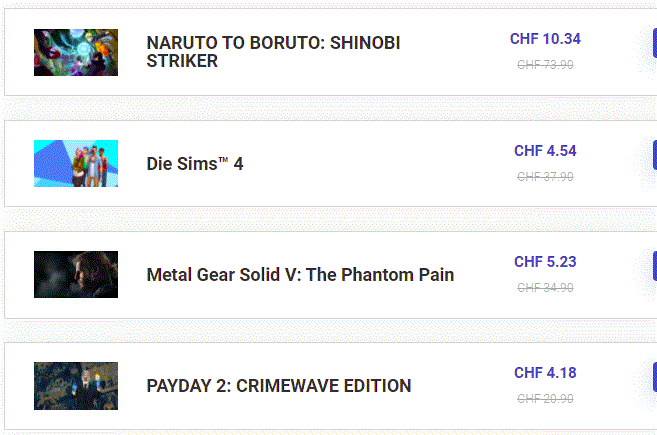Open the Naruto to Boruto game thumbnail
This screenshot has width=657, height=435.
(76, 52)
